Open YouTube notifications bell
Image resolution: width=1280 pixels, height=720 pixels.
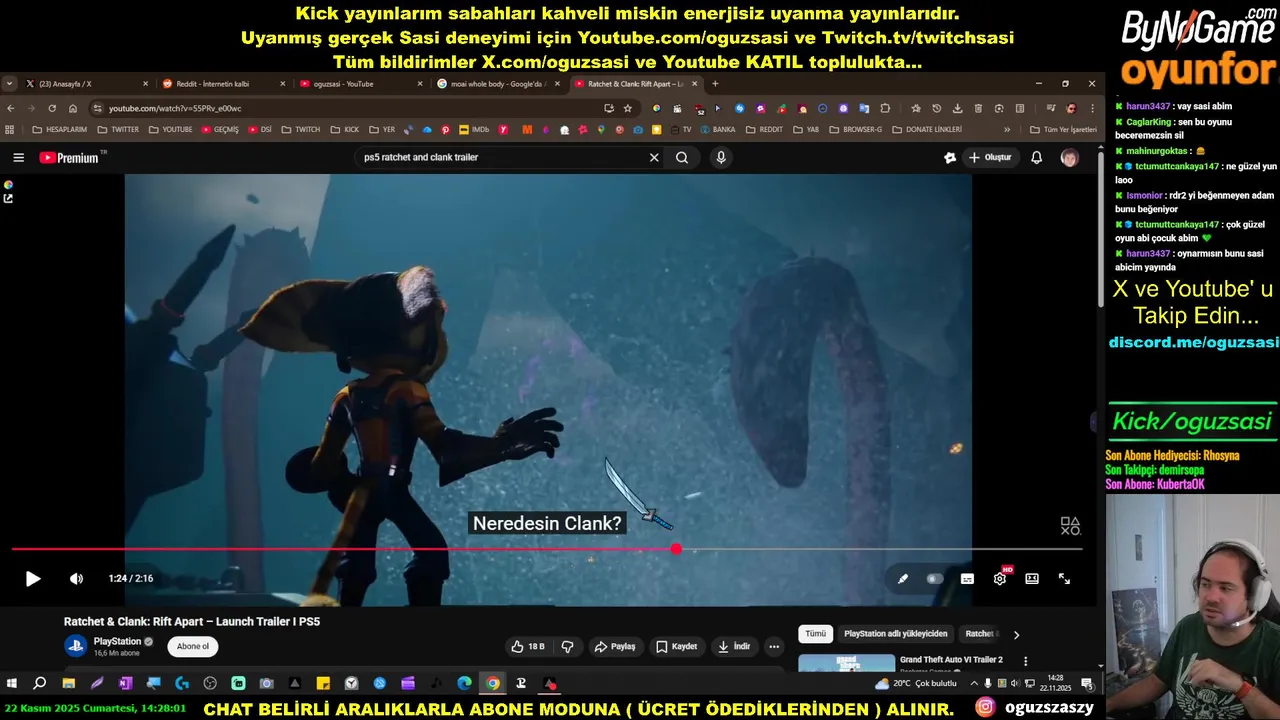coord(1037,157)
